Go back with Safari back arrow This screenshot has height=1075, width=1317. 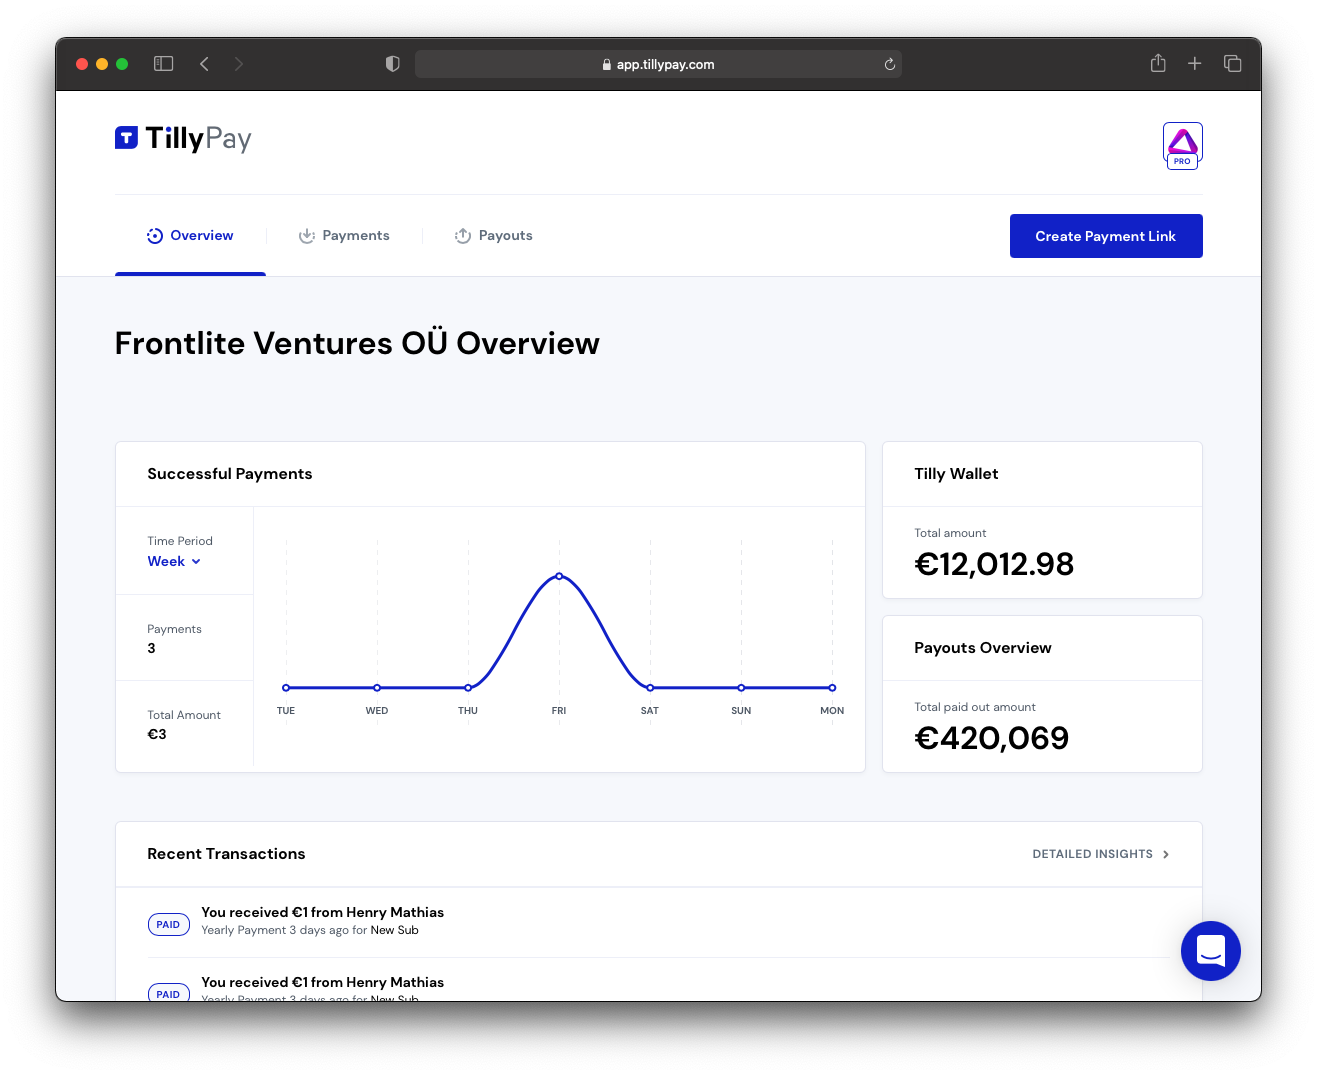point(204,64)
